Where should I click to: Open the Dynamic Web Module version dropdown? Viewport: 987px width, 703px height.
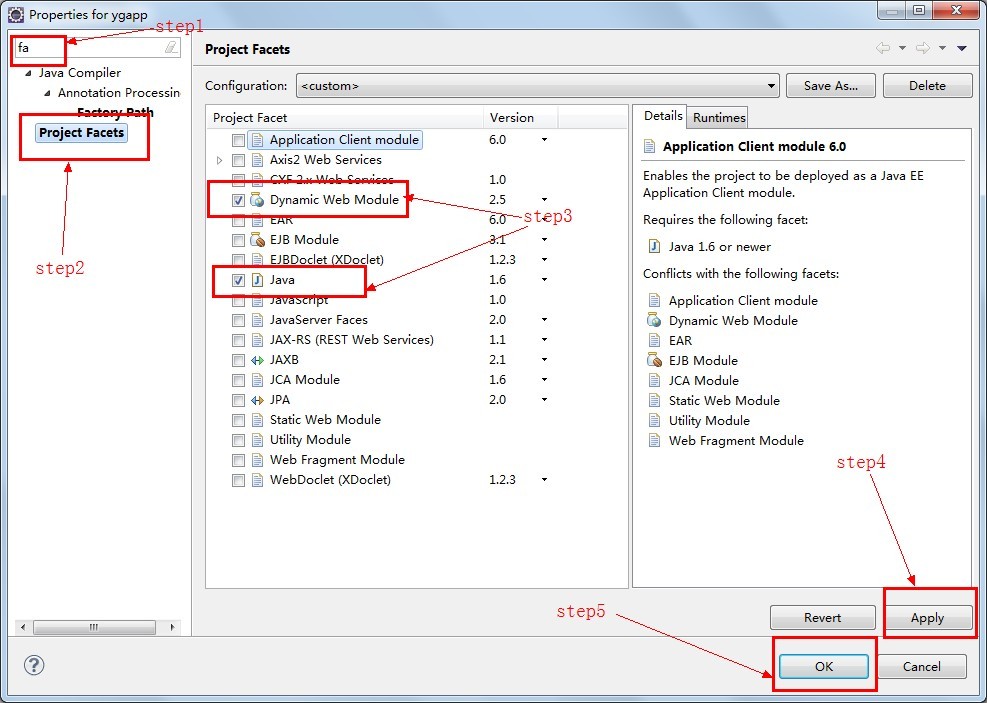(544, 200)
